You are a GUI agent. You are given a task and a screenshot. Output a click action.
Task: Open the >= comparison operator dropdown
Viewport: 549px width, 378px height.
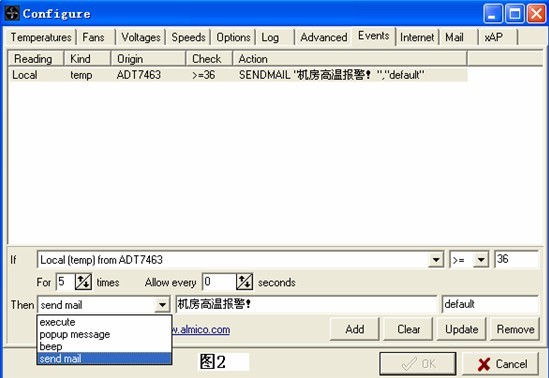pyautogui.click(x=481, y=260)
